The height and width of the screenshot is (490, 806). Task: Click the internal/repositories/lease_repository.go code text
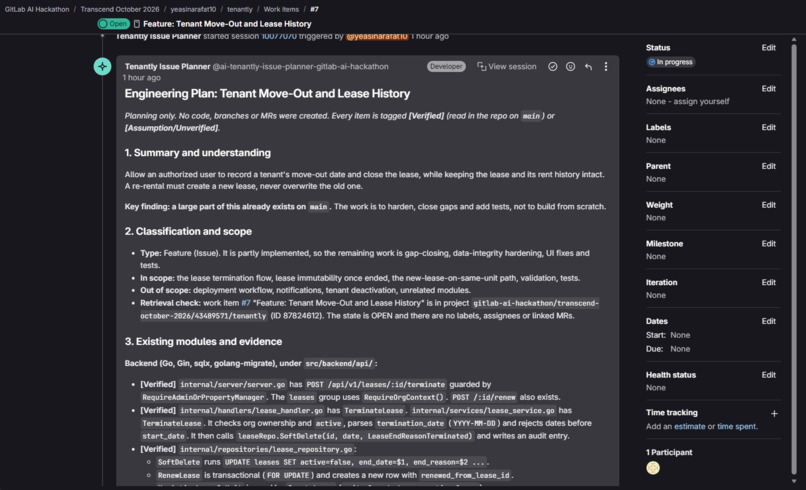(x=266, y=449)
